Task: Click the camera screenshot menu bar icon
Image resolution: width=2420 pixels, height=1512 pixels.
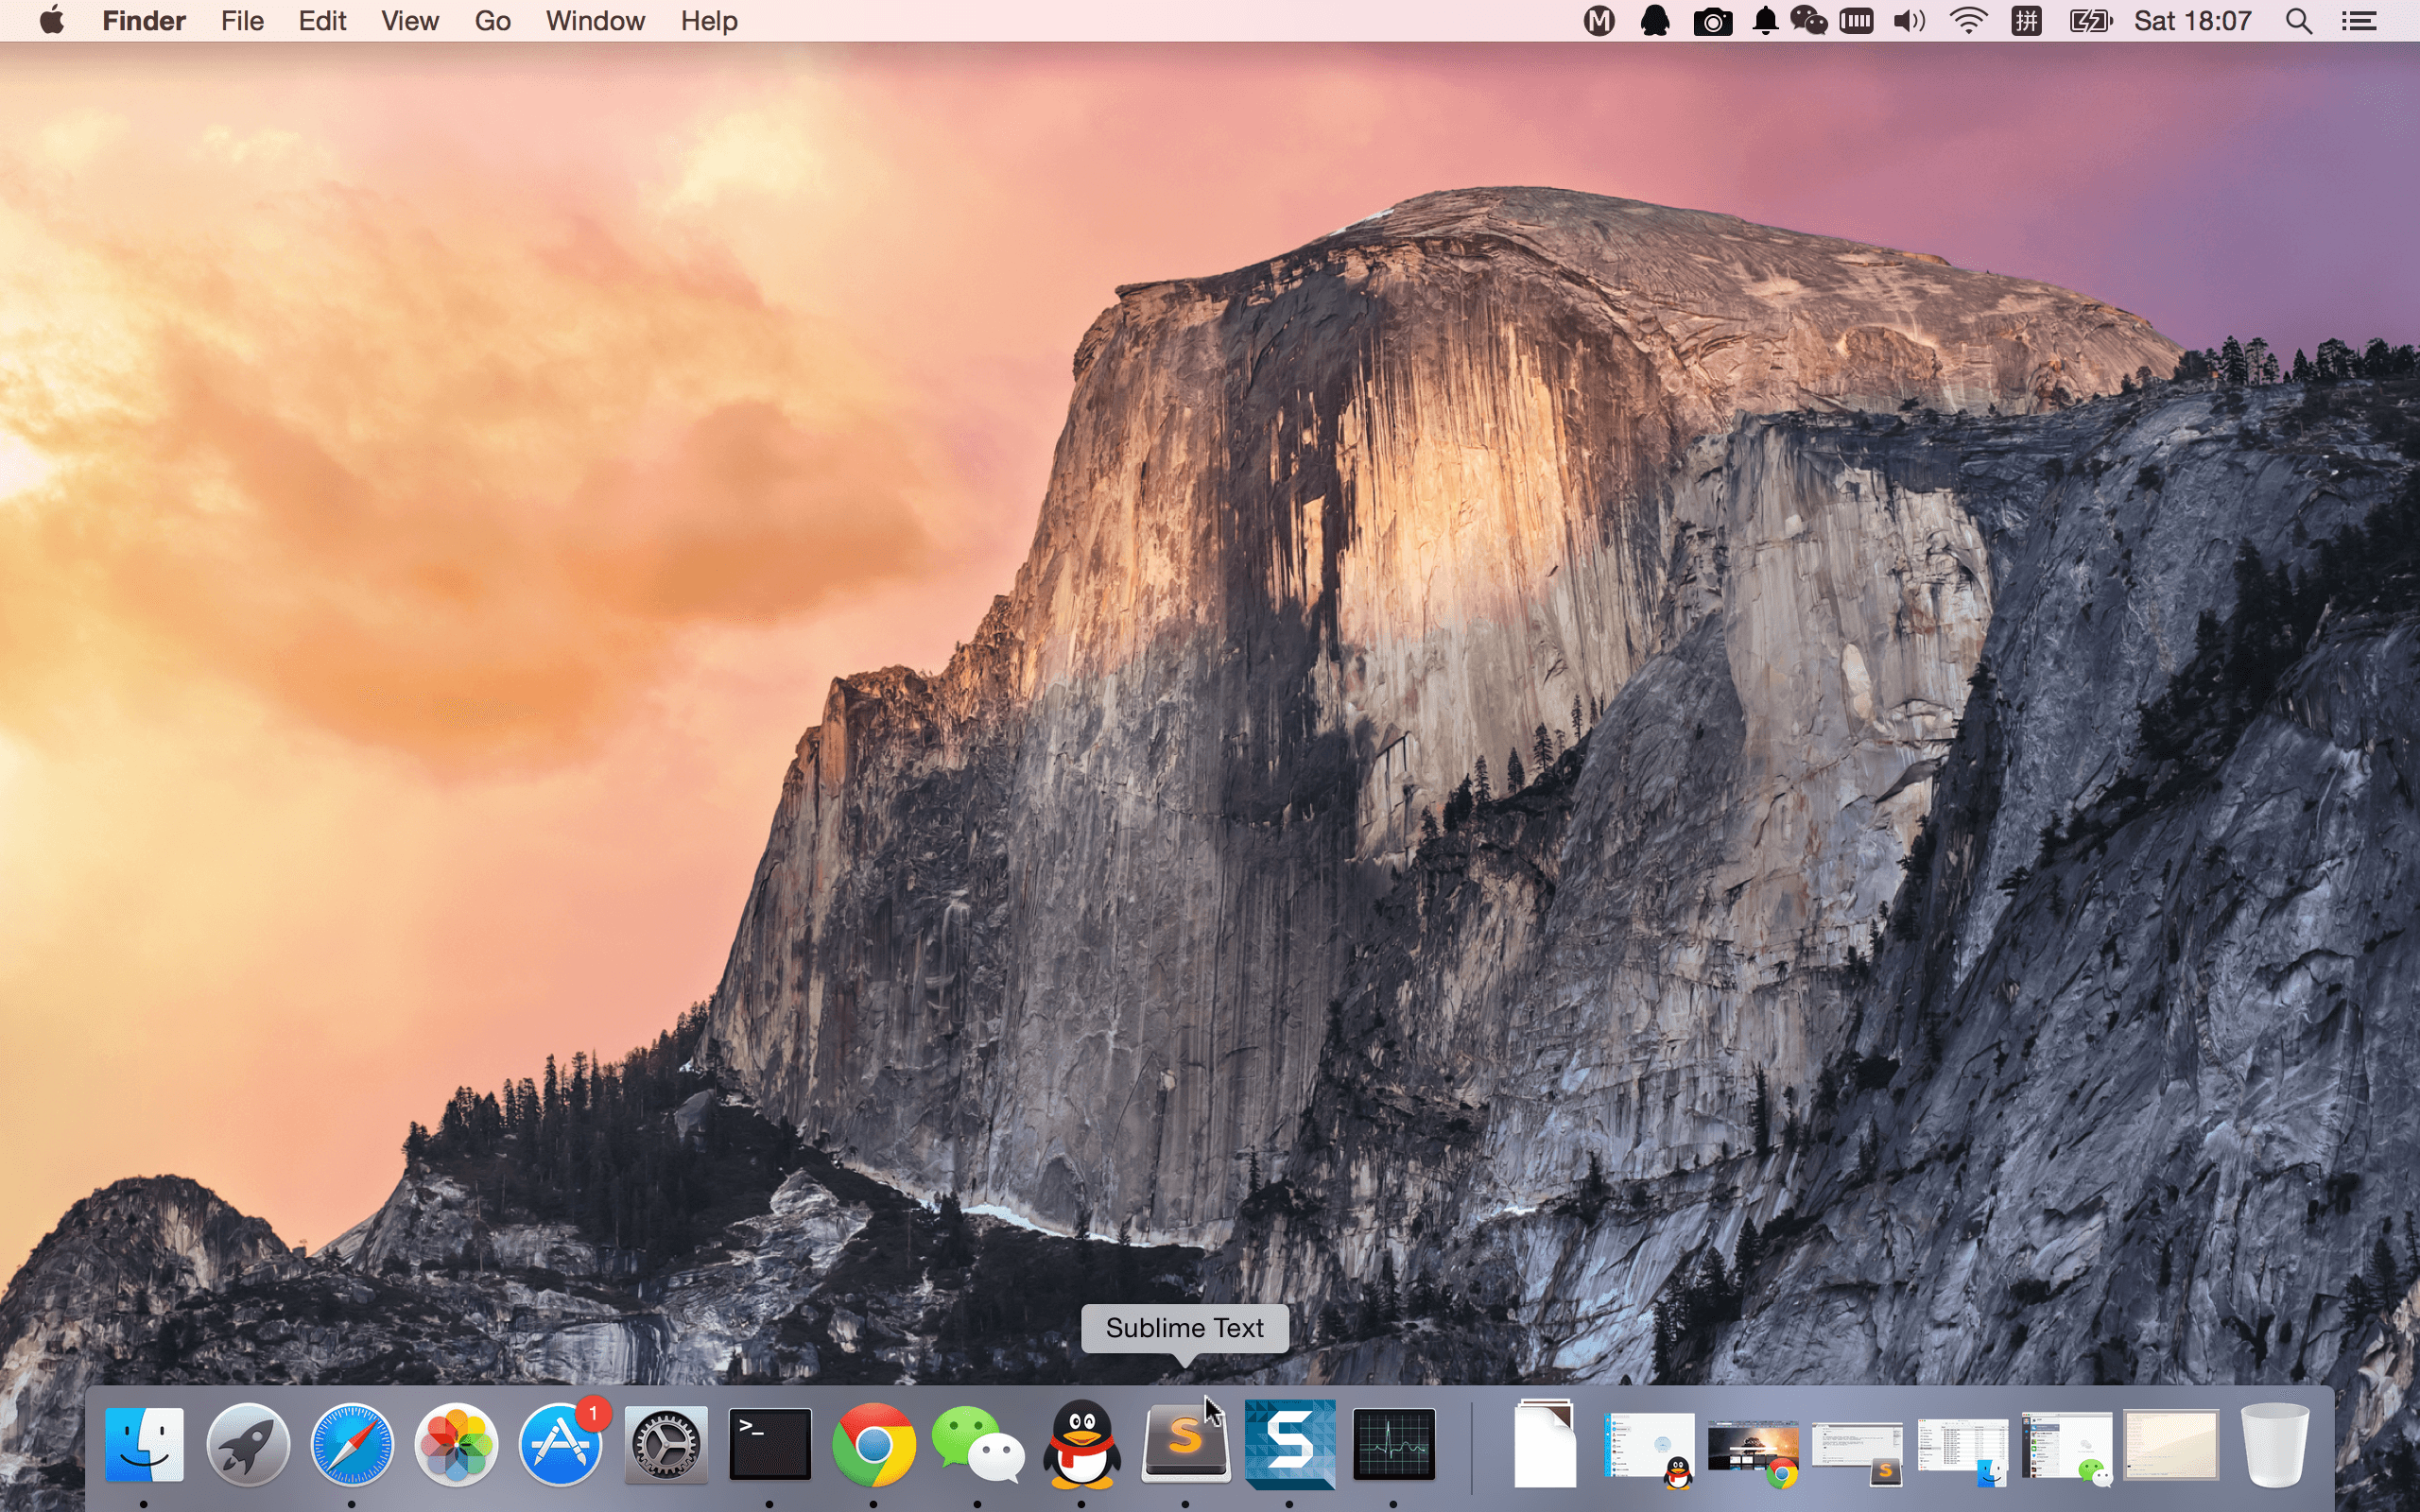Action: coord(1712,21)
